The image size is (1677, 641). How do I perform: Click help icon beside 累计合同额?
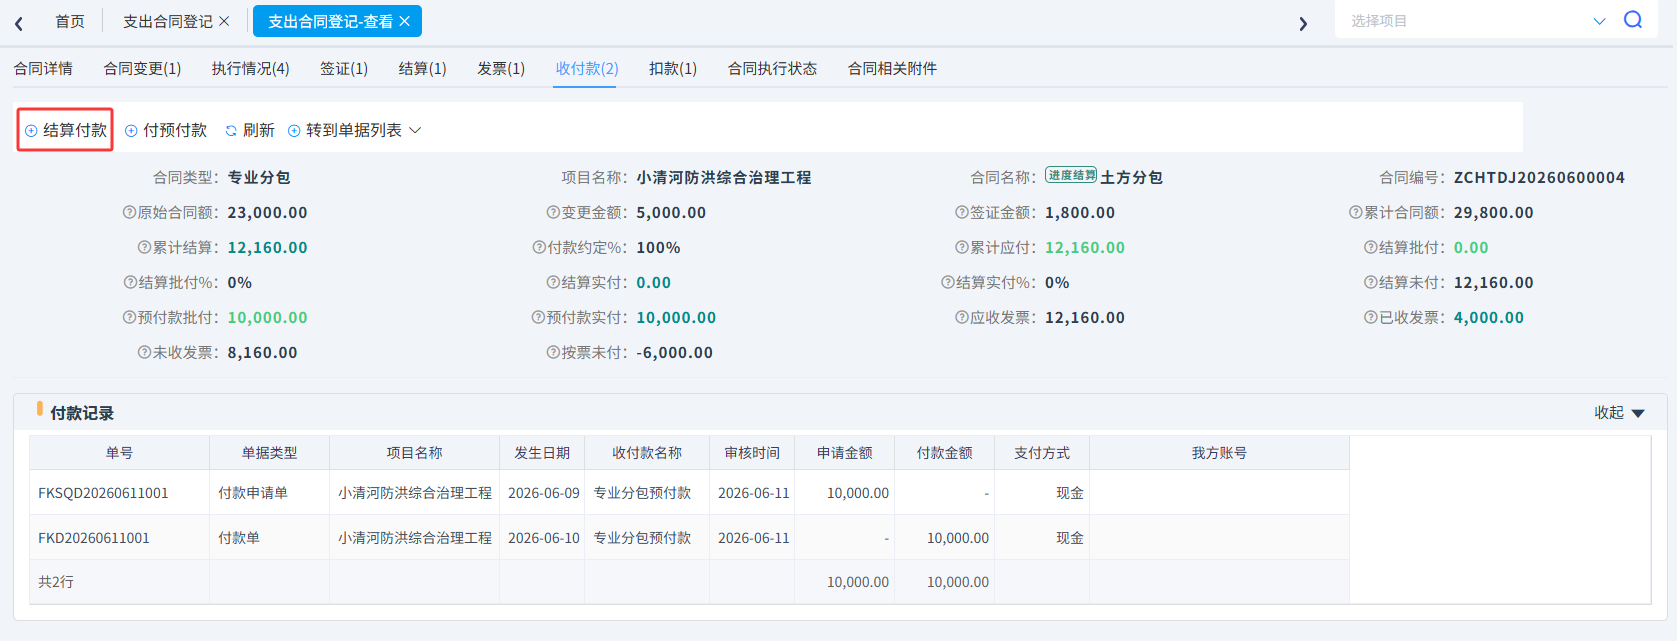pos(1356,213)
